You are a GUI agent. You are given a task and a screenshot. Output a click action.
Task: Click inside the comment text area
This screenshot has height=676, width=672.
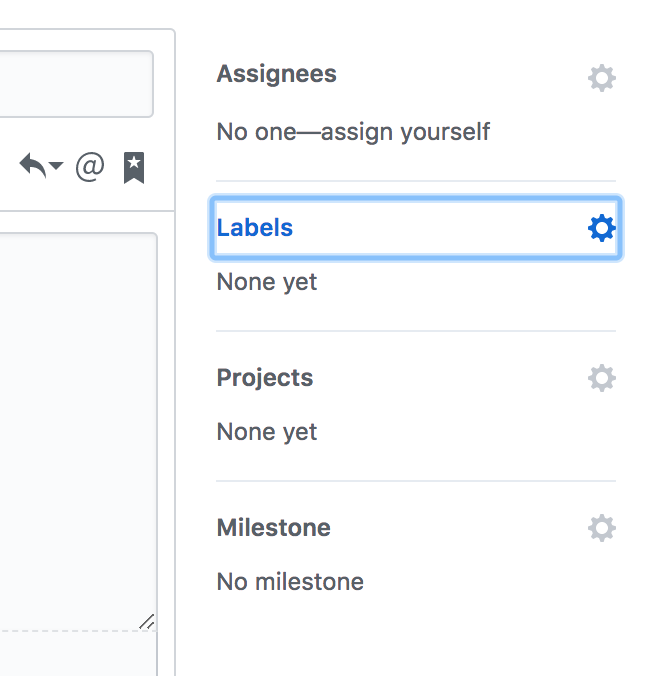pyautogui.click(x=78, y=427)
